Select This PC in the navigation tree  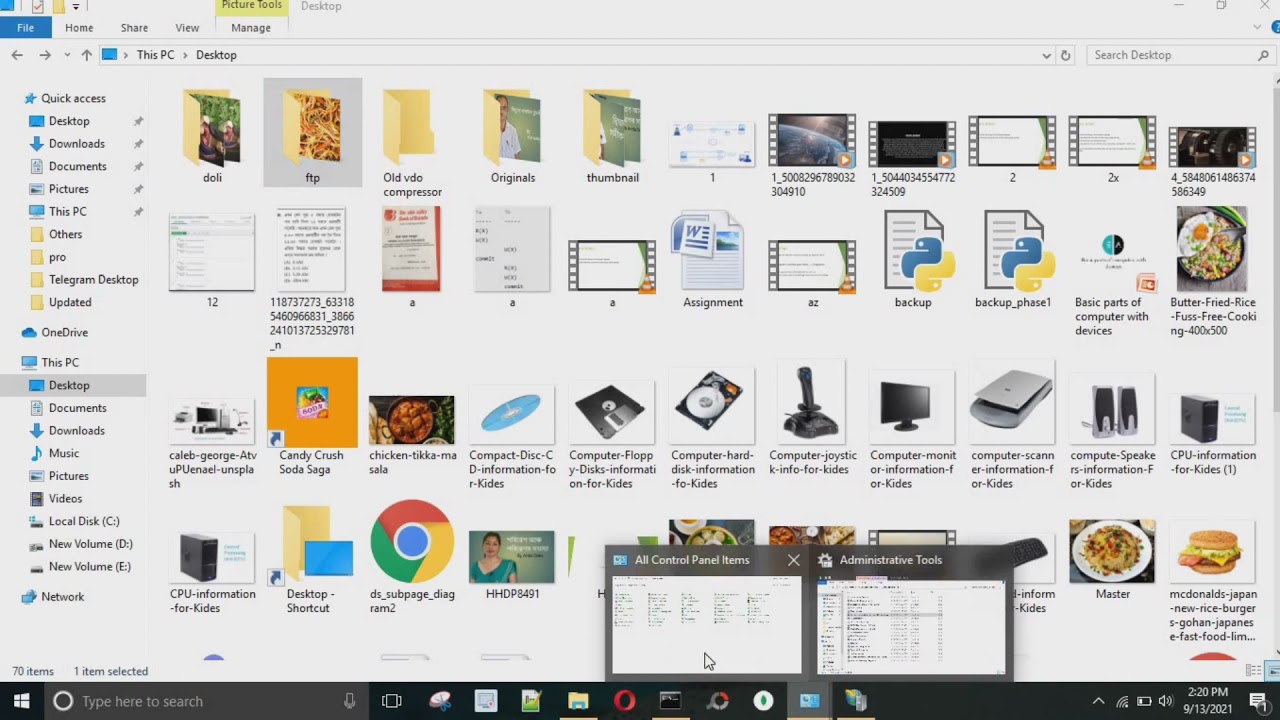pyautogui.click(x=60, y=362)
